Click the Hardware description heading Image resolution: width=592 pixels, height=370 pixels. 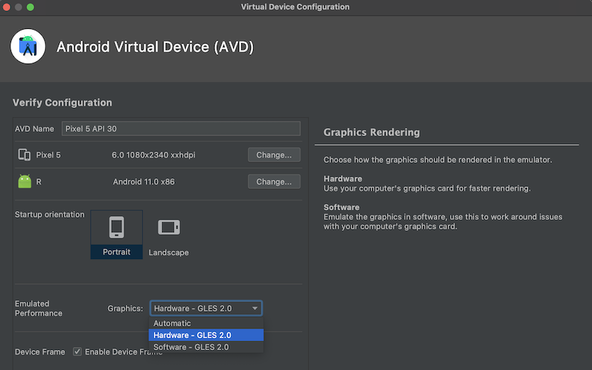(x=343, y=179)
